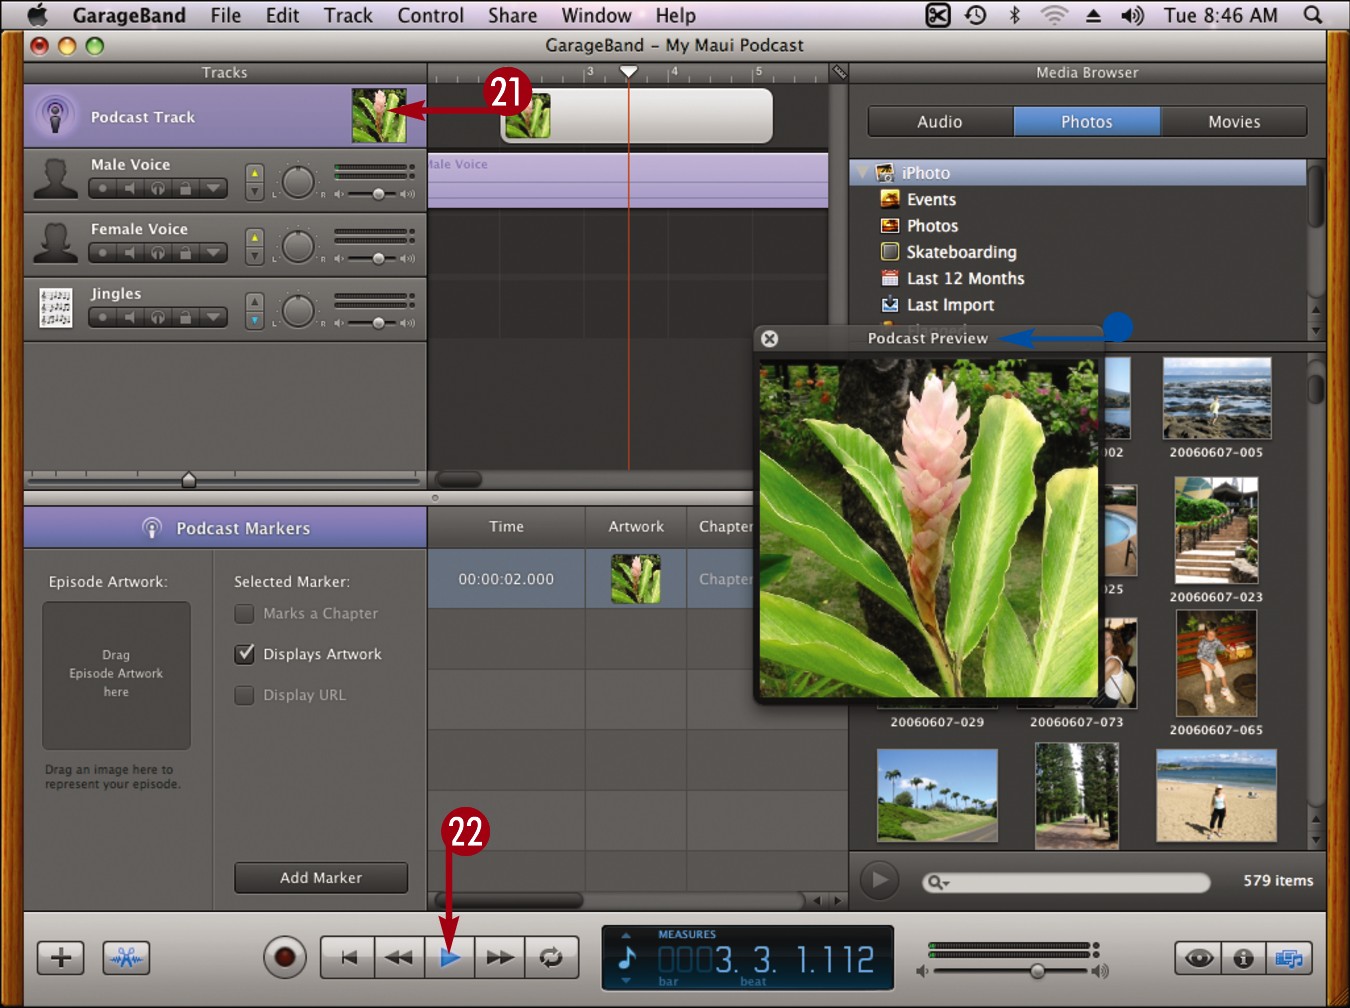Switch to Audio tab in Media Browser
Viewport: 1350px width, 1008px height.
click(x=940, y=122)
